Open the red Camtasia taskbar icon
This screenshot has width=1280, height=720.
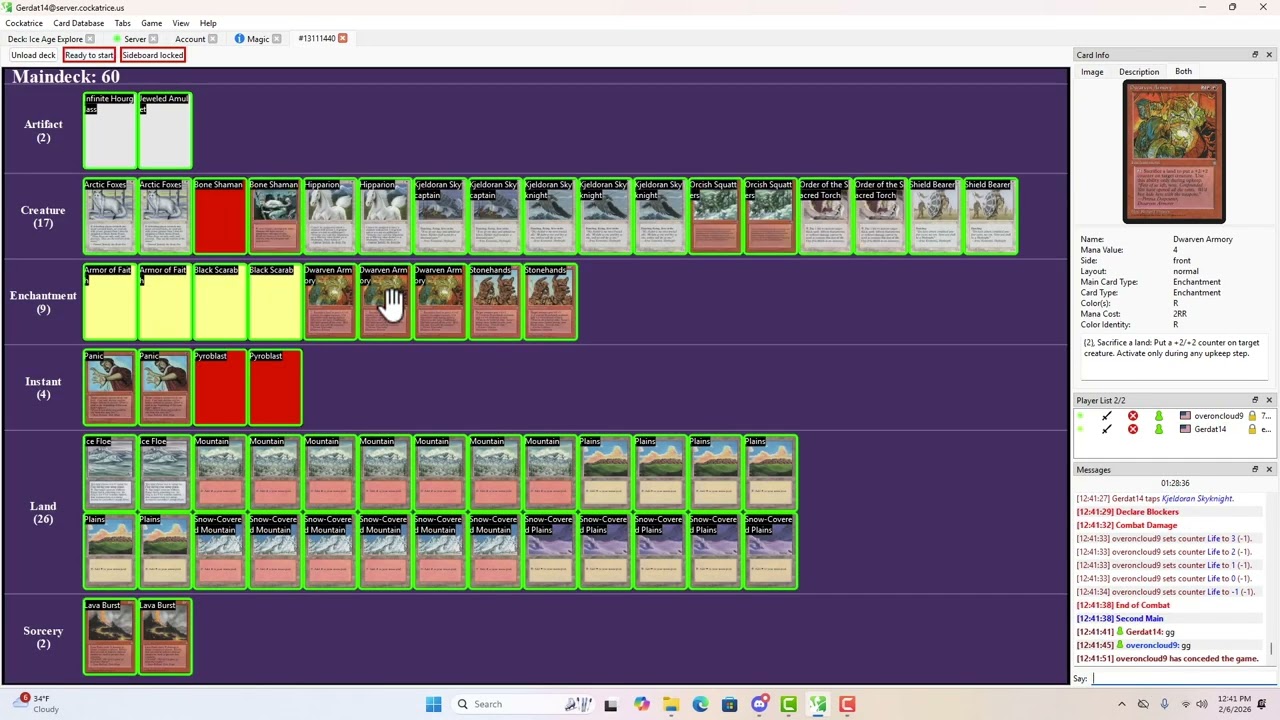[x=847, y=704]
